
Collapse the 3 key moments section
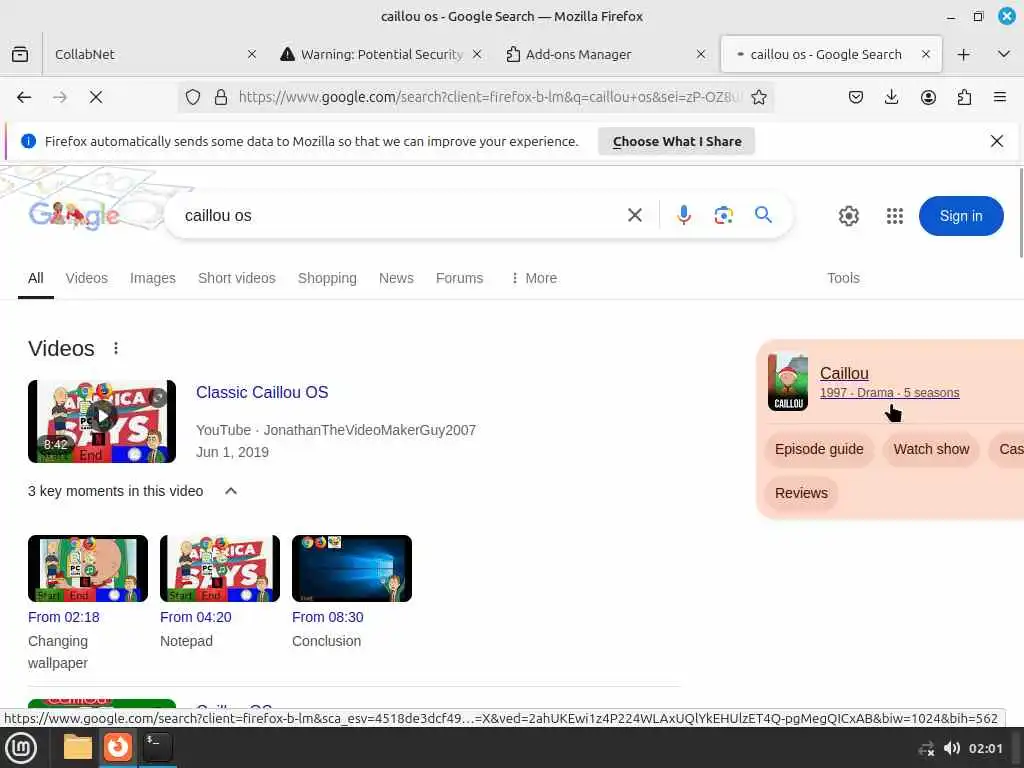[x=231, y=491]
